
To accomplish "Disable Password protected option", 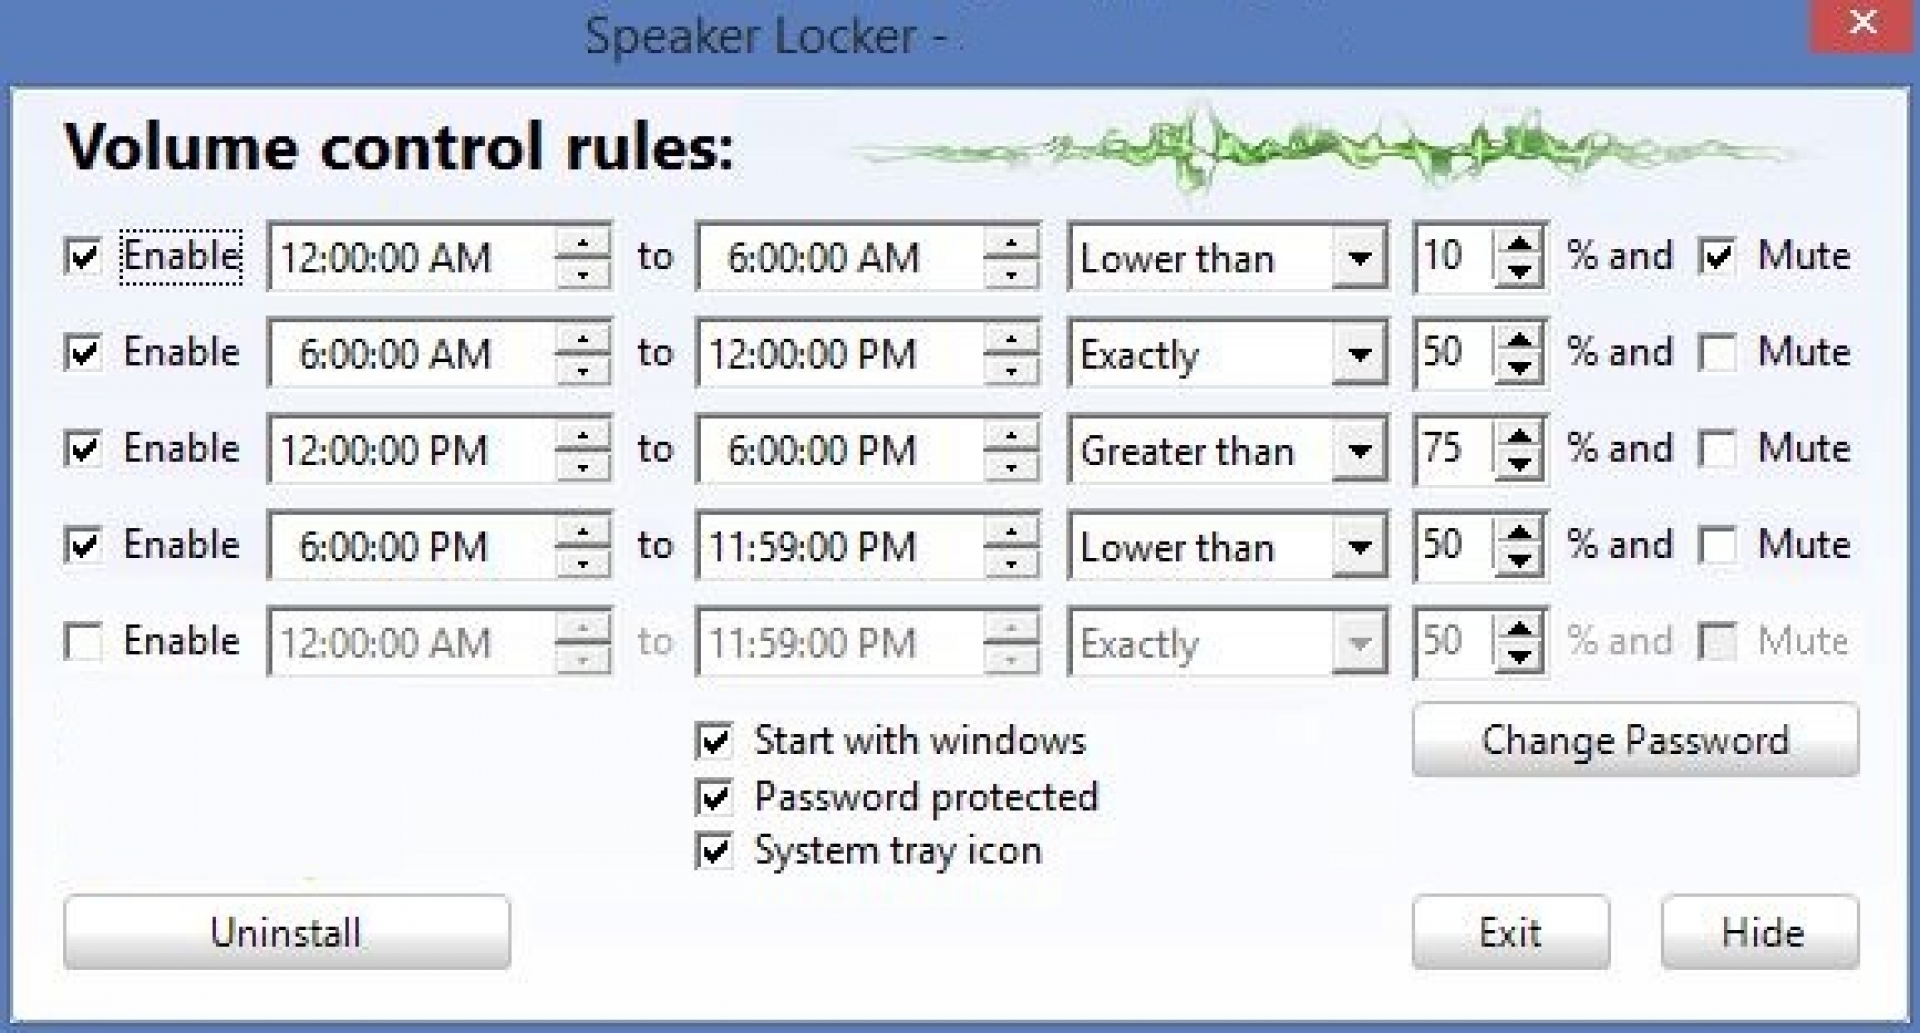I will 712,796.
